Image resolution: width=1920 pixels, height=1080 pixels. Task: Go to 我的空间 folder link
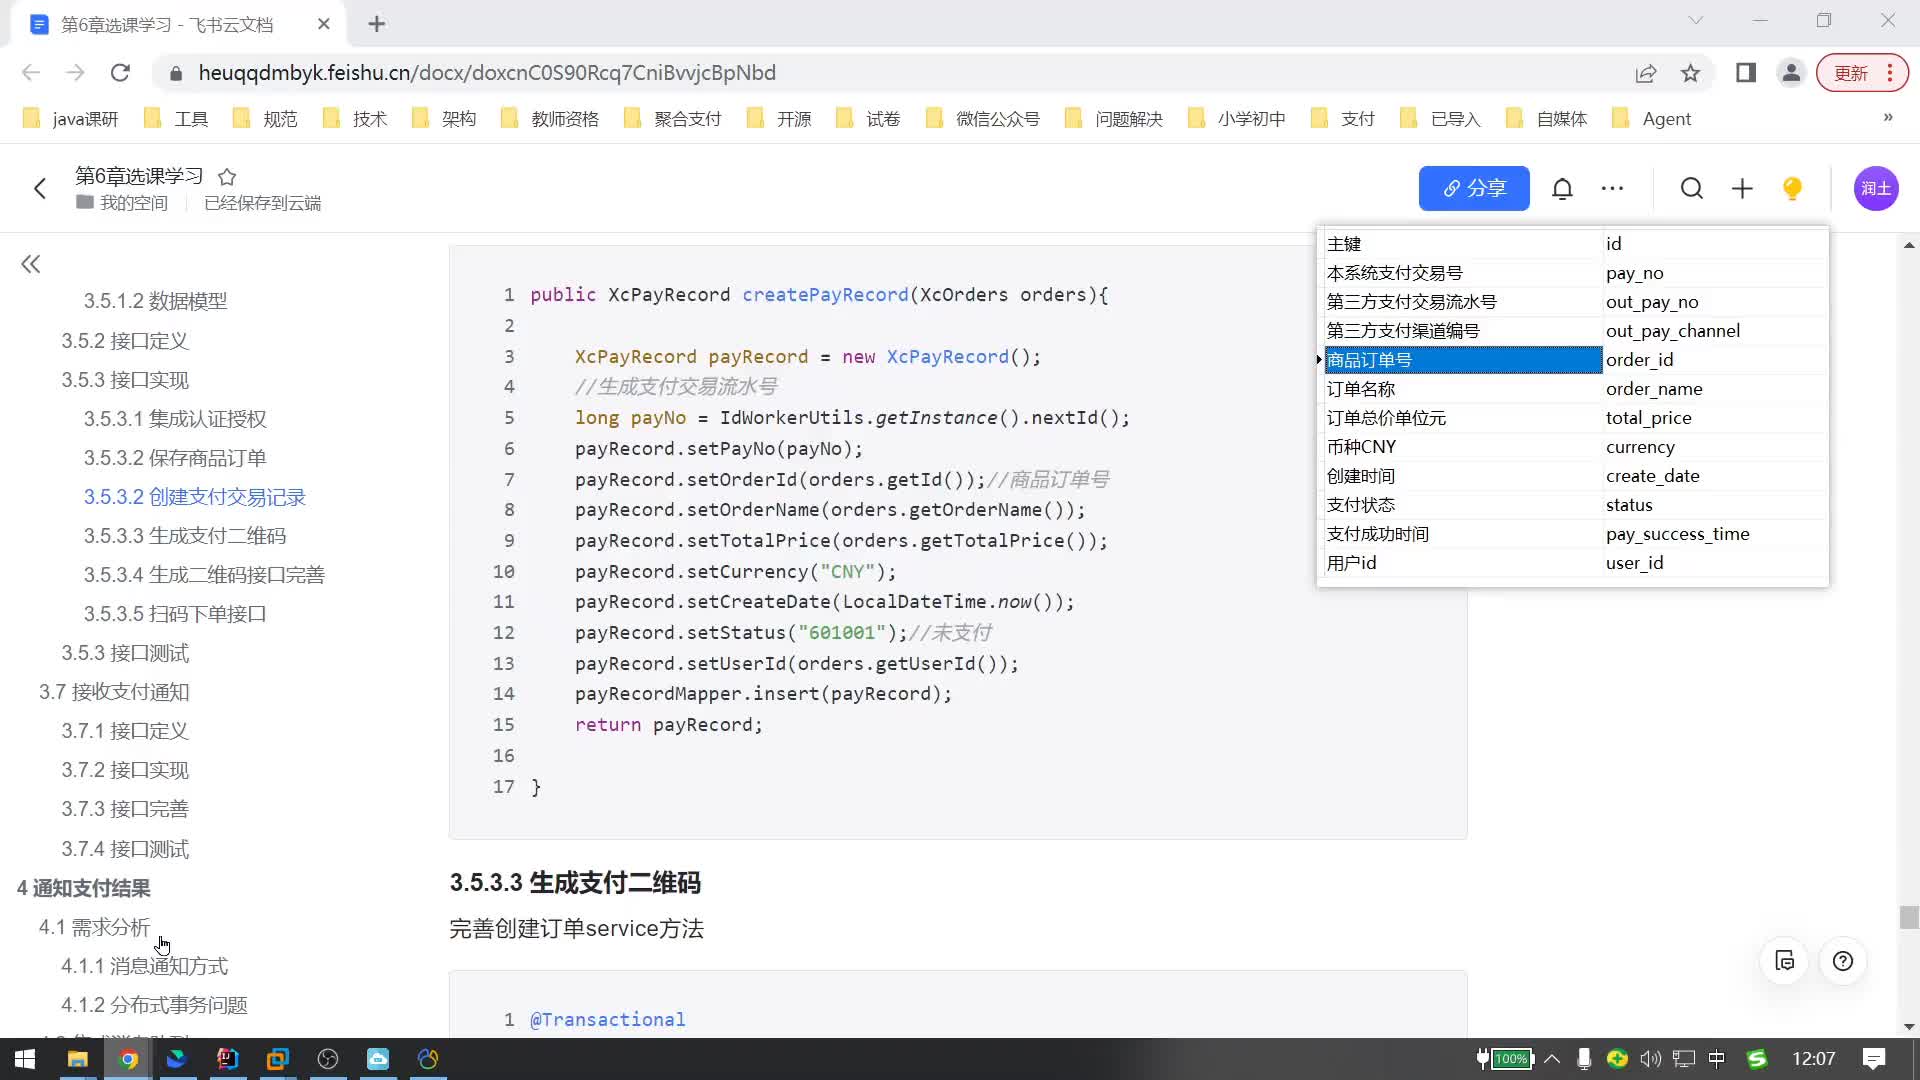[122, 203]
